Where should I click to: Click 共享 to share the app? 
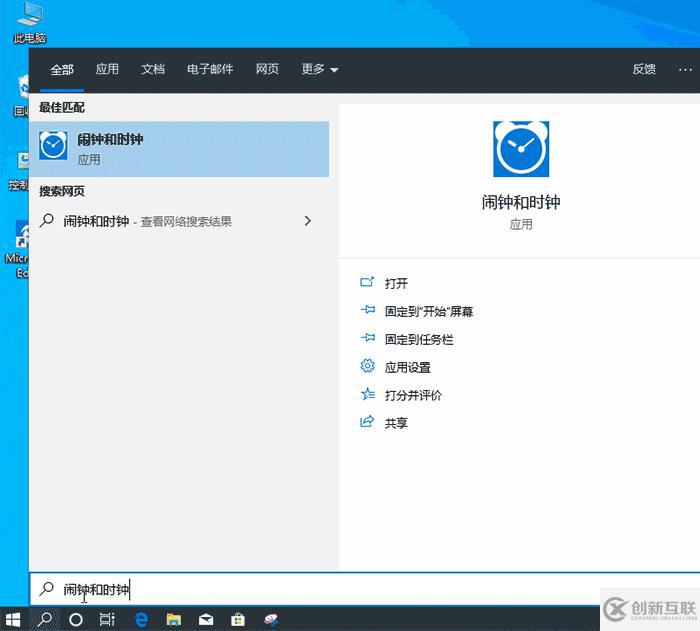(x=396, y=423)
